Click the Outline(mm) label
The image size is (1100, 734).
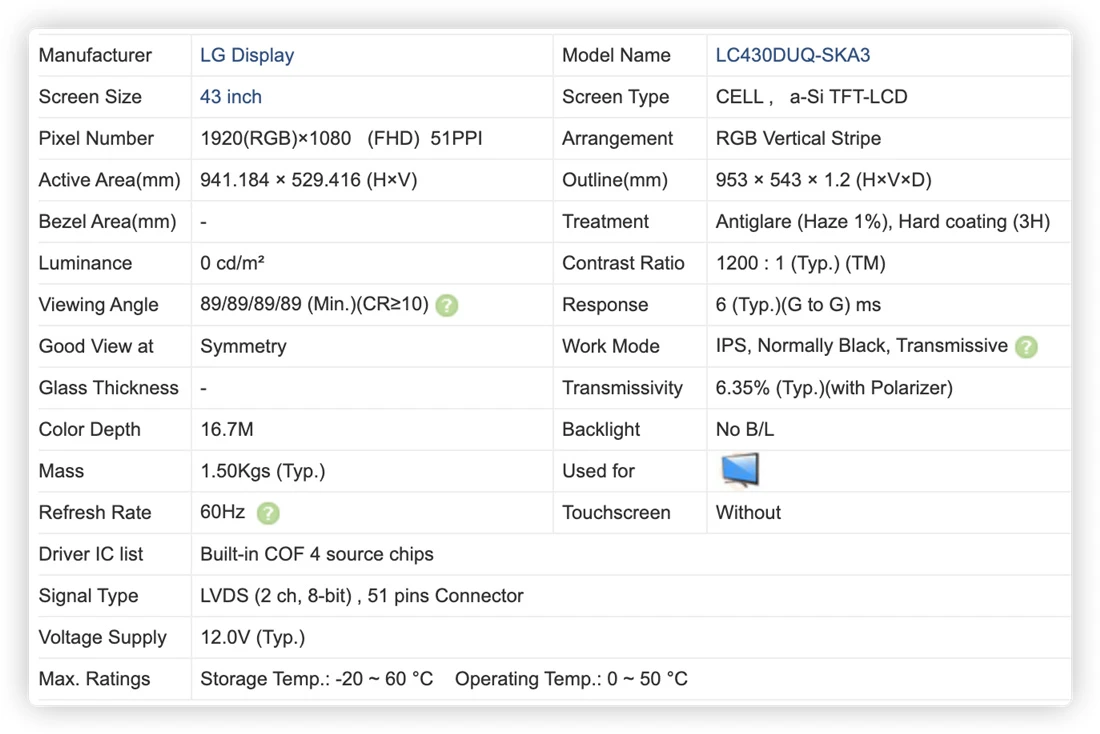coord(615,180)
